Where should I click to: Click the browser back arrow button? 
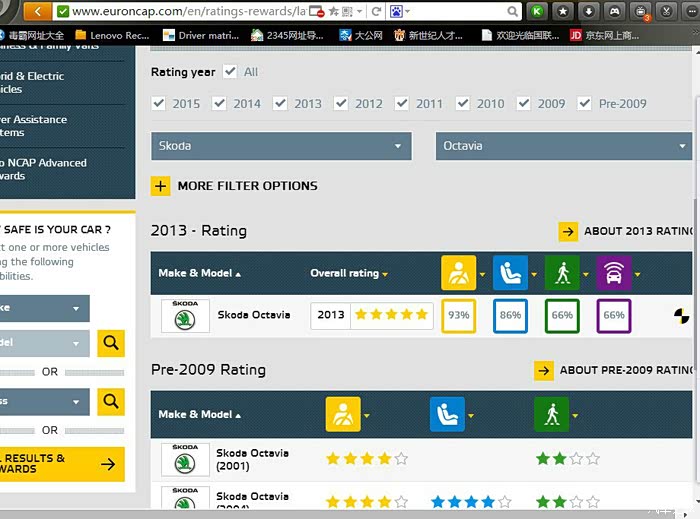click(x=37, y=11)
